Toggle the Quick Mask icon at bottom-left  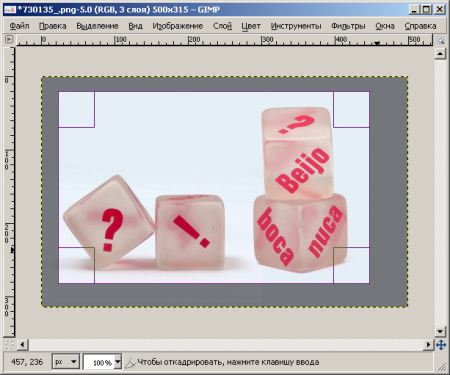pyautogui.click(x=9, y=345)
